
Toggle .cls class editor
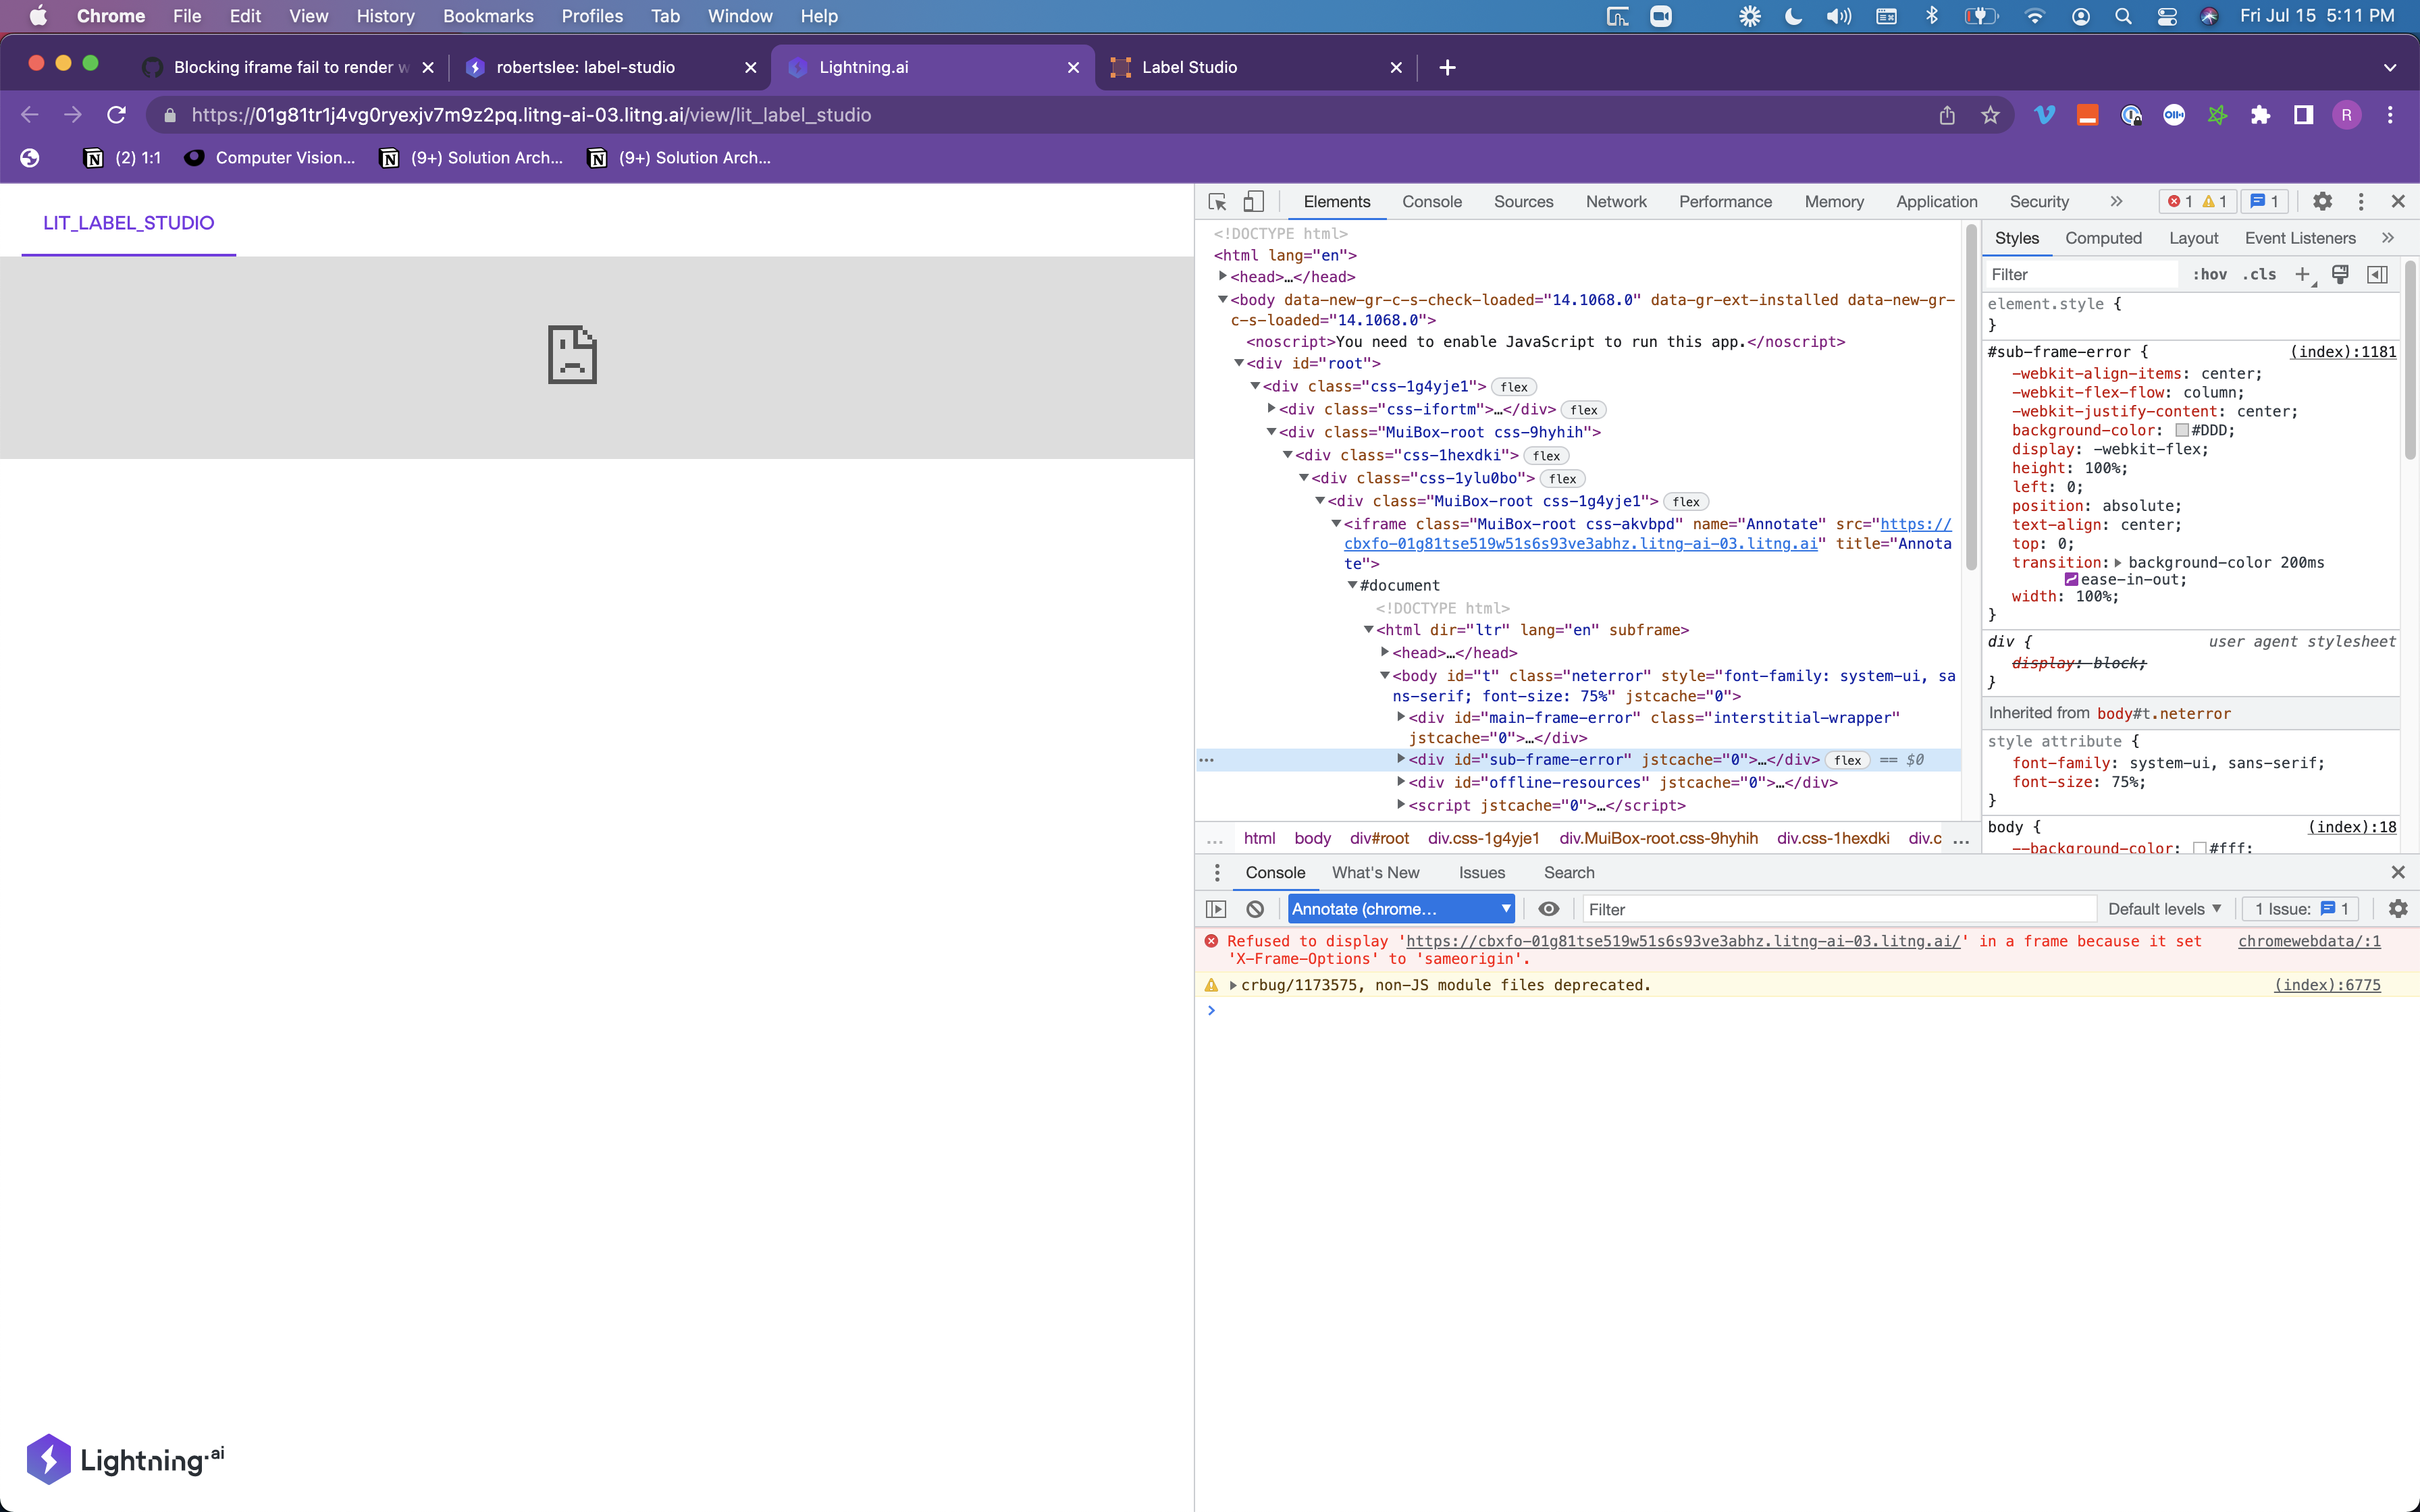2259,274
